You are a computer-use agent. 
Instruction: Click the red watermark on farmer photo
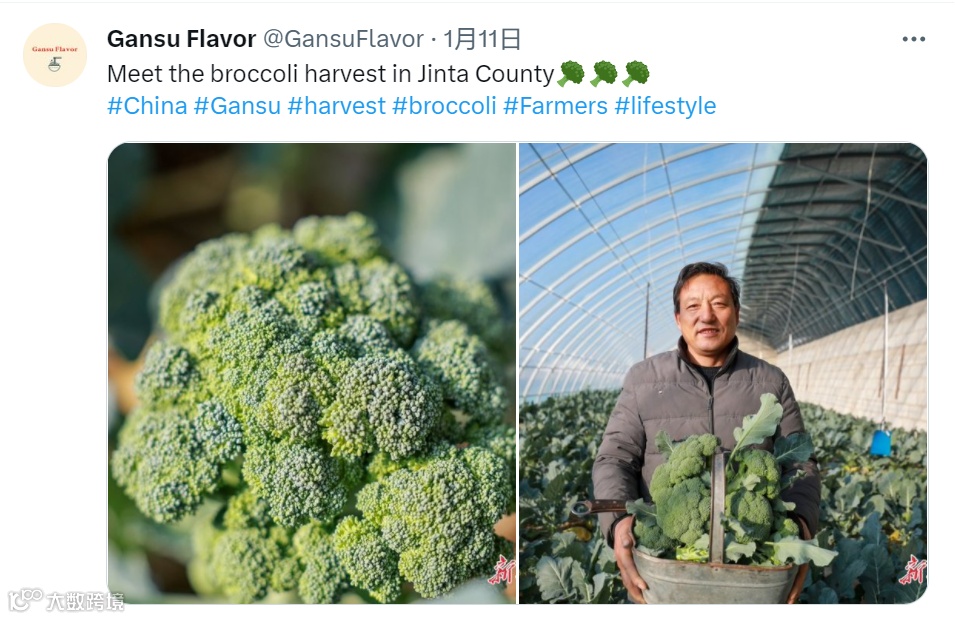point(913,570)
